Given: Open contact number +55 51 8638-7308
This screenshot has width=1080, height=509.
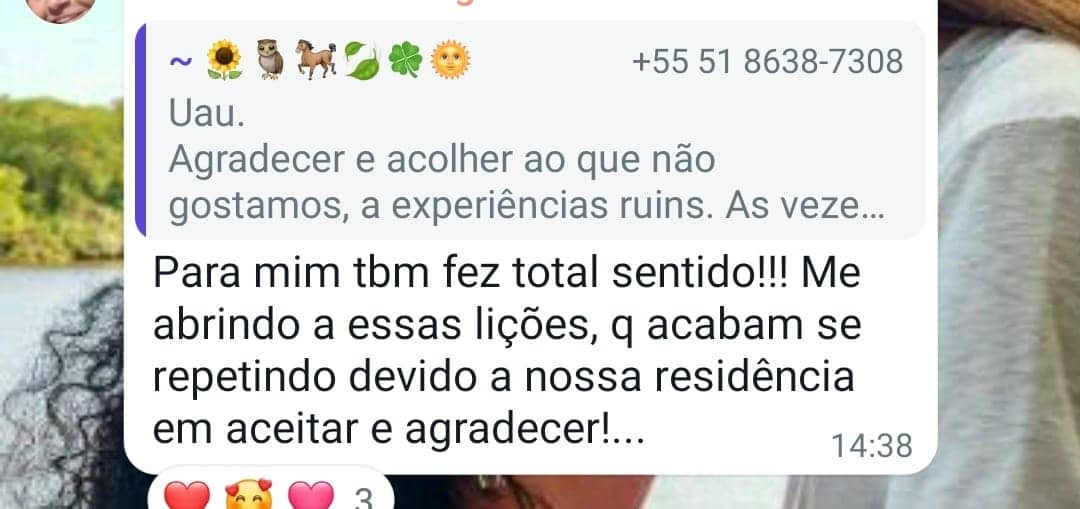Looking at the screenshot, I should coord(767,61).
